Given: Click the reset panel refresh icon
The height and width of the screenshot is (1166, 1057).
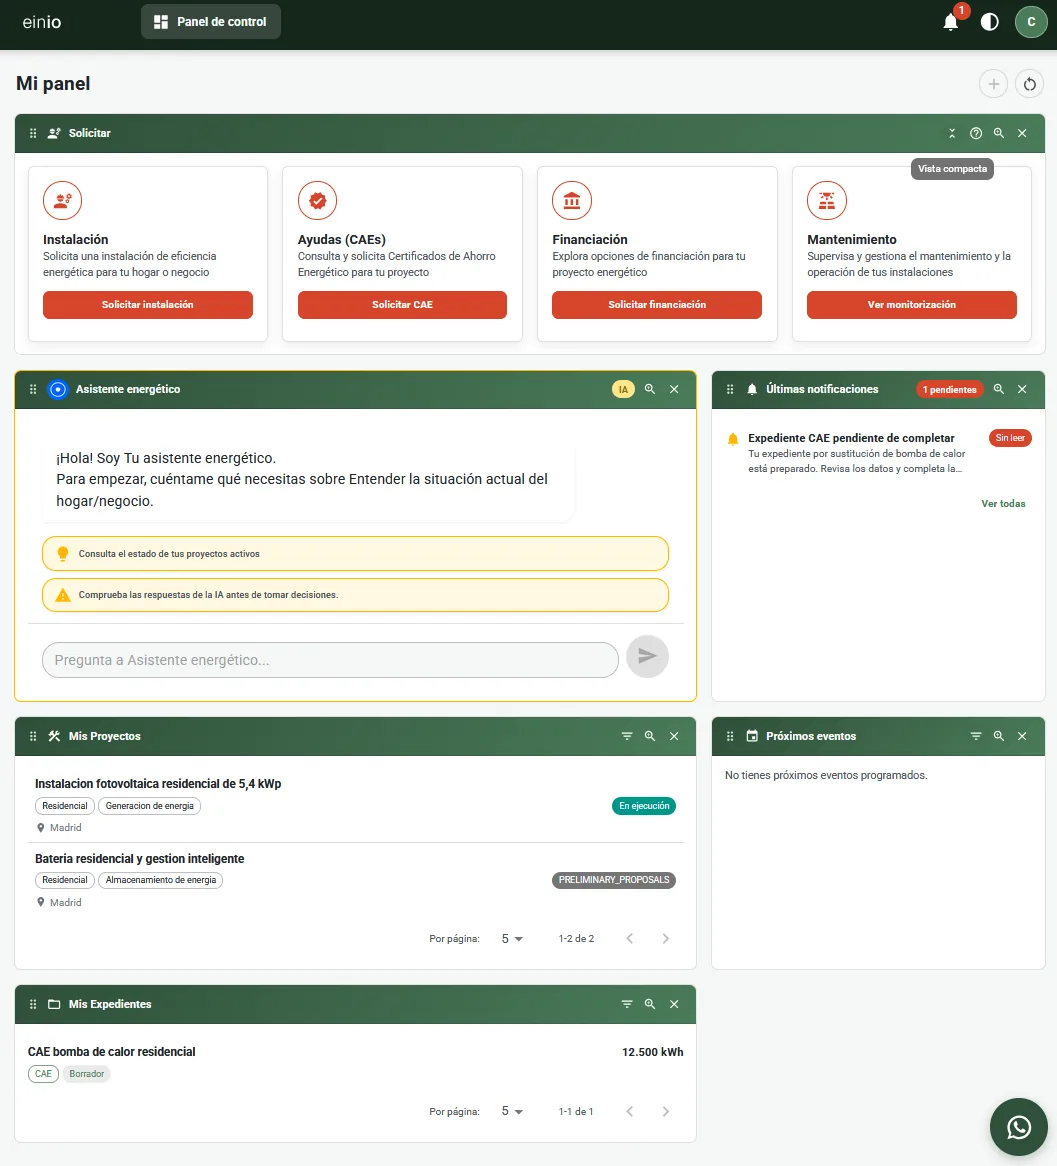Looking at the screenshot, I should pyautogui.click(x=1029, y=84).
